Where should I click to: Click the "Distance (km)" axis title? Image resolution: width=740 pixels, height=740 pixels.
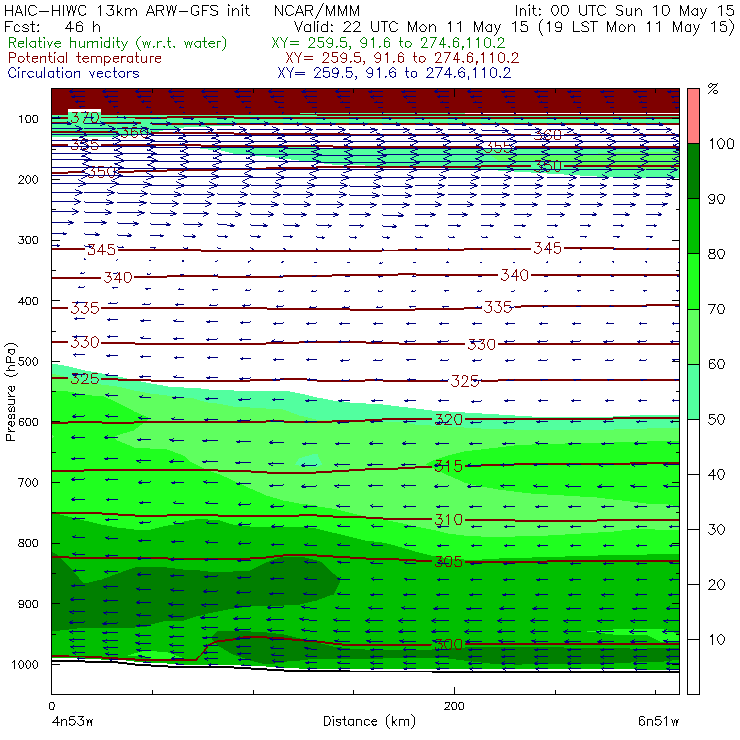click(x=369, y=721)
